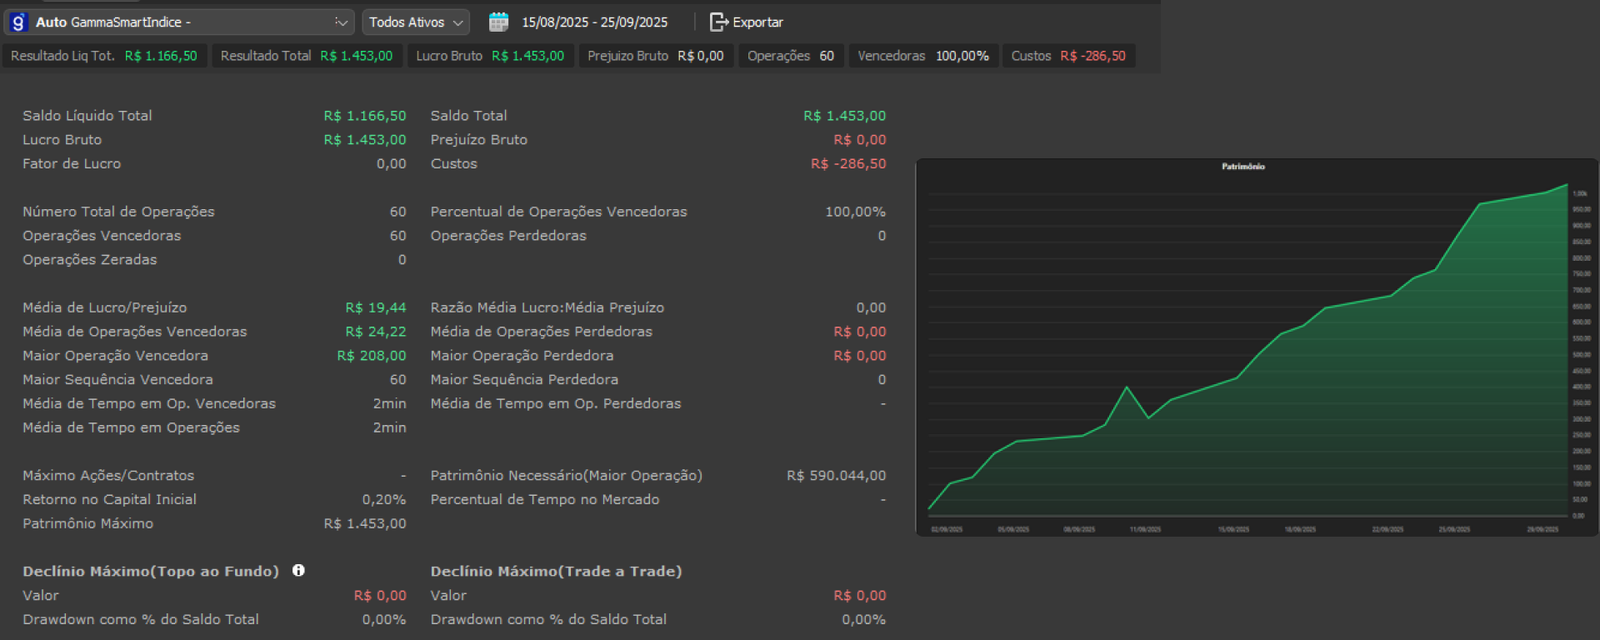
Task: Click the Declínio Máximo(Trade a Trade) heading
Action: (x=556, y=571)
